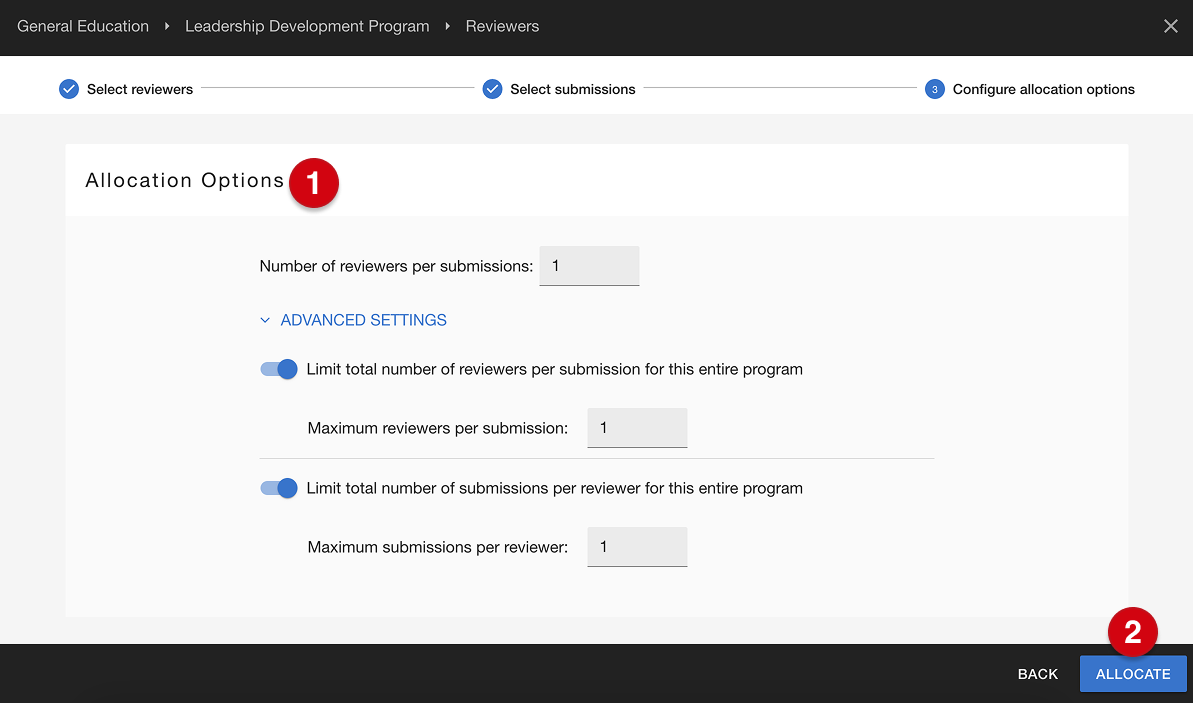Close the allocation dialog with the X icon
The width and height of the screenshot is (1193, 703).
(1170, 27)
